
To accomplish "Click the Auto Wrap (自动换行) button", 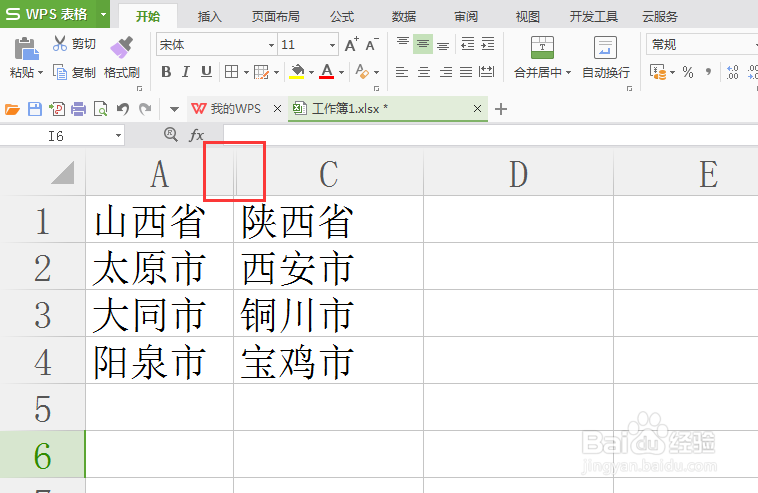I will tap(606, 57).
